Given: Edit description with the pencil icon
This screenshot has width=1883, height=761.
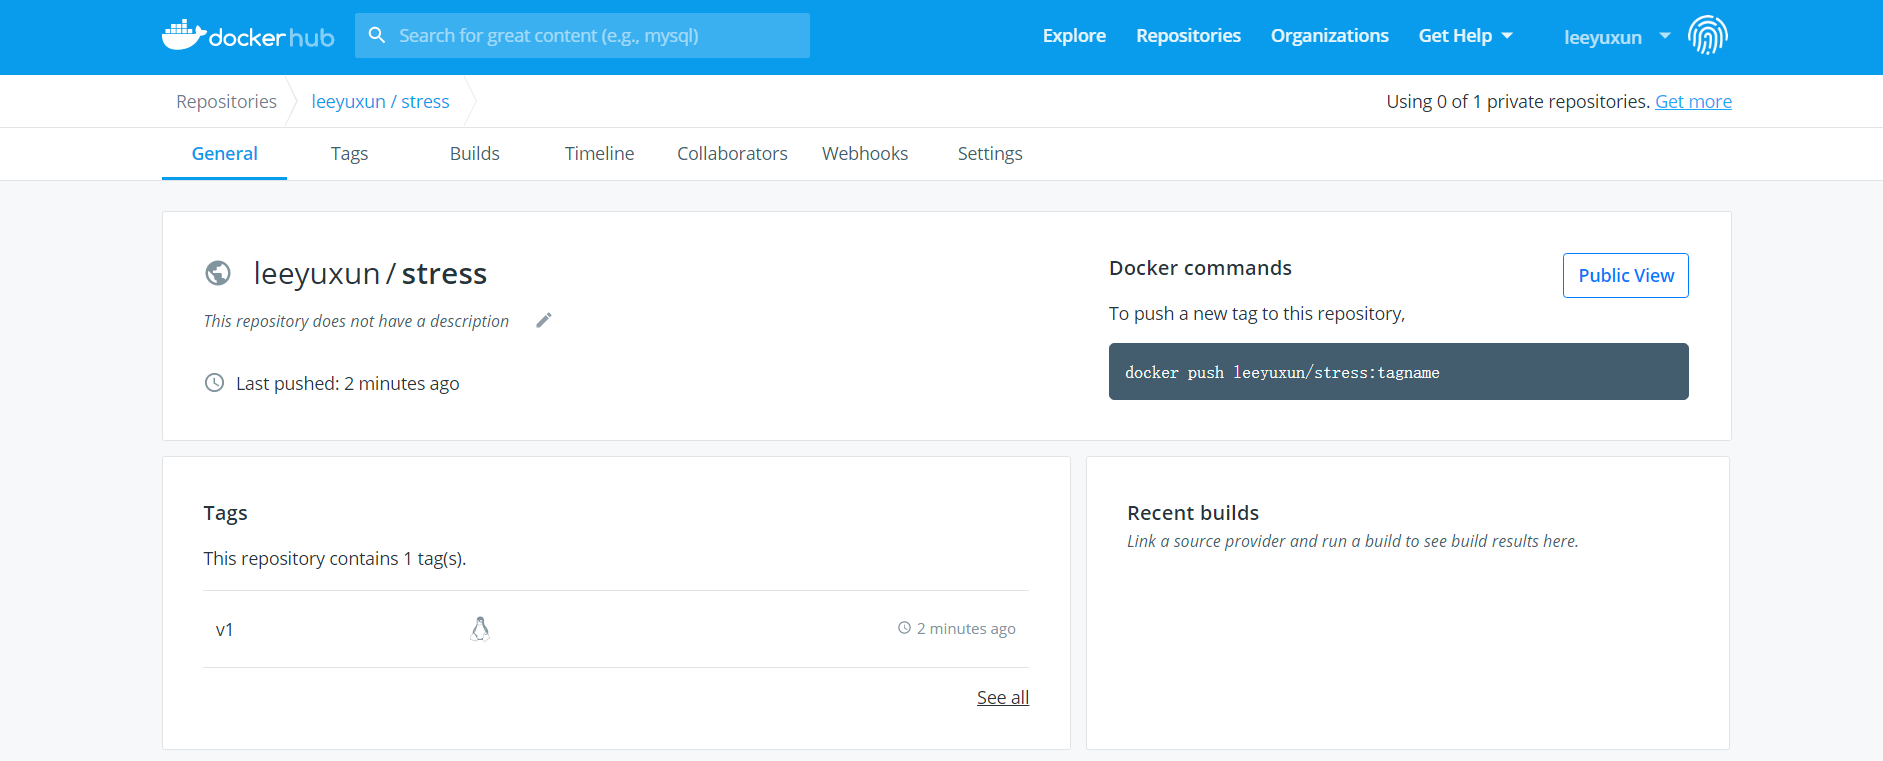Looking at the screenshot, I should point(544,320).
